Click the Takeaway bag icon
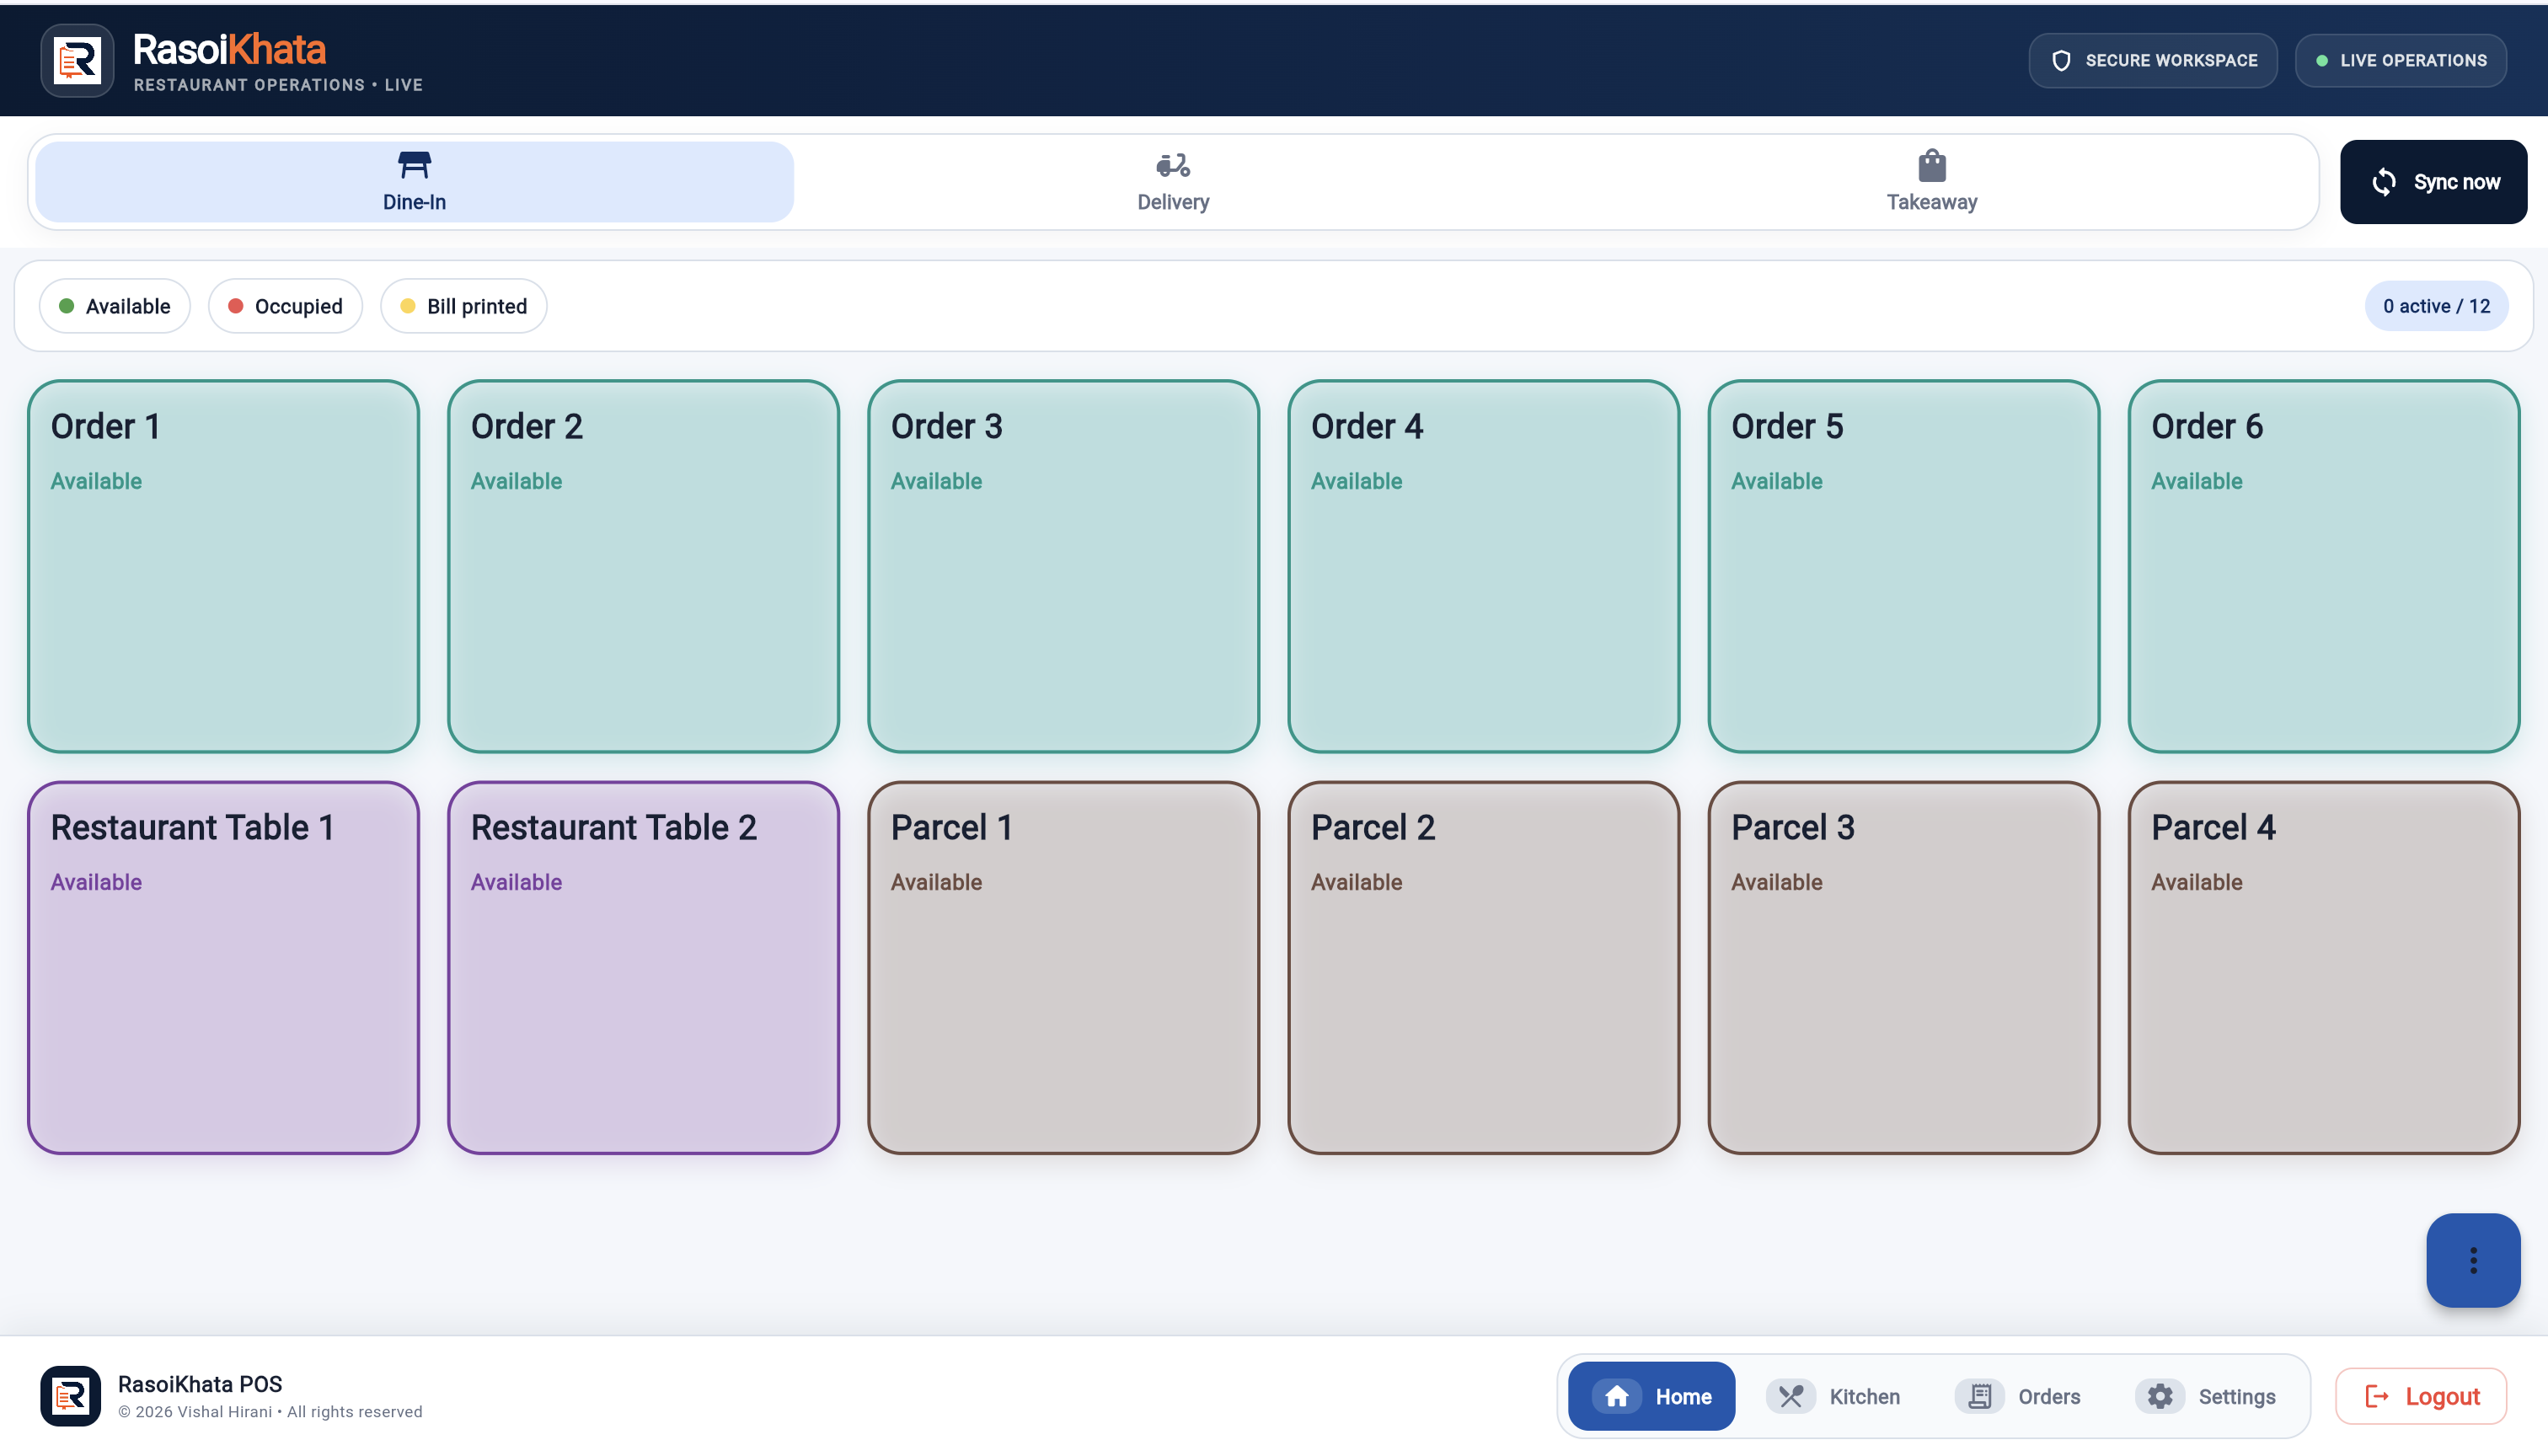The width and height of the screenshot is (2548, 1456). click(1932, 165)
